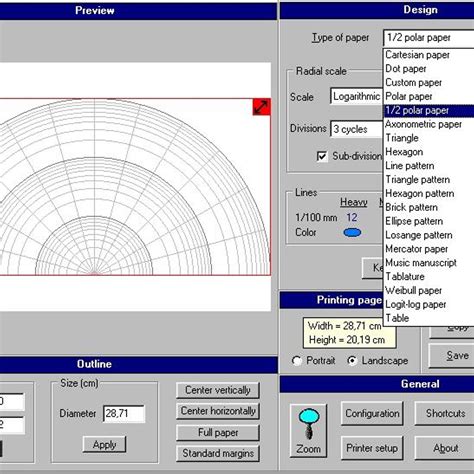Select the Portrait orientation
Viewport: 474px width, 474px height.
(x=296, y=361)
